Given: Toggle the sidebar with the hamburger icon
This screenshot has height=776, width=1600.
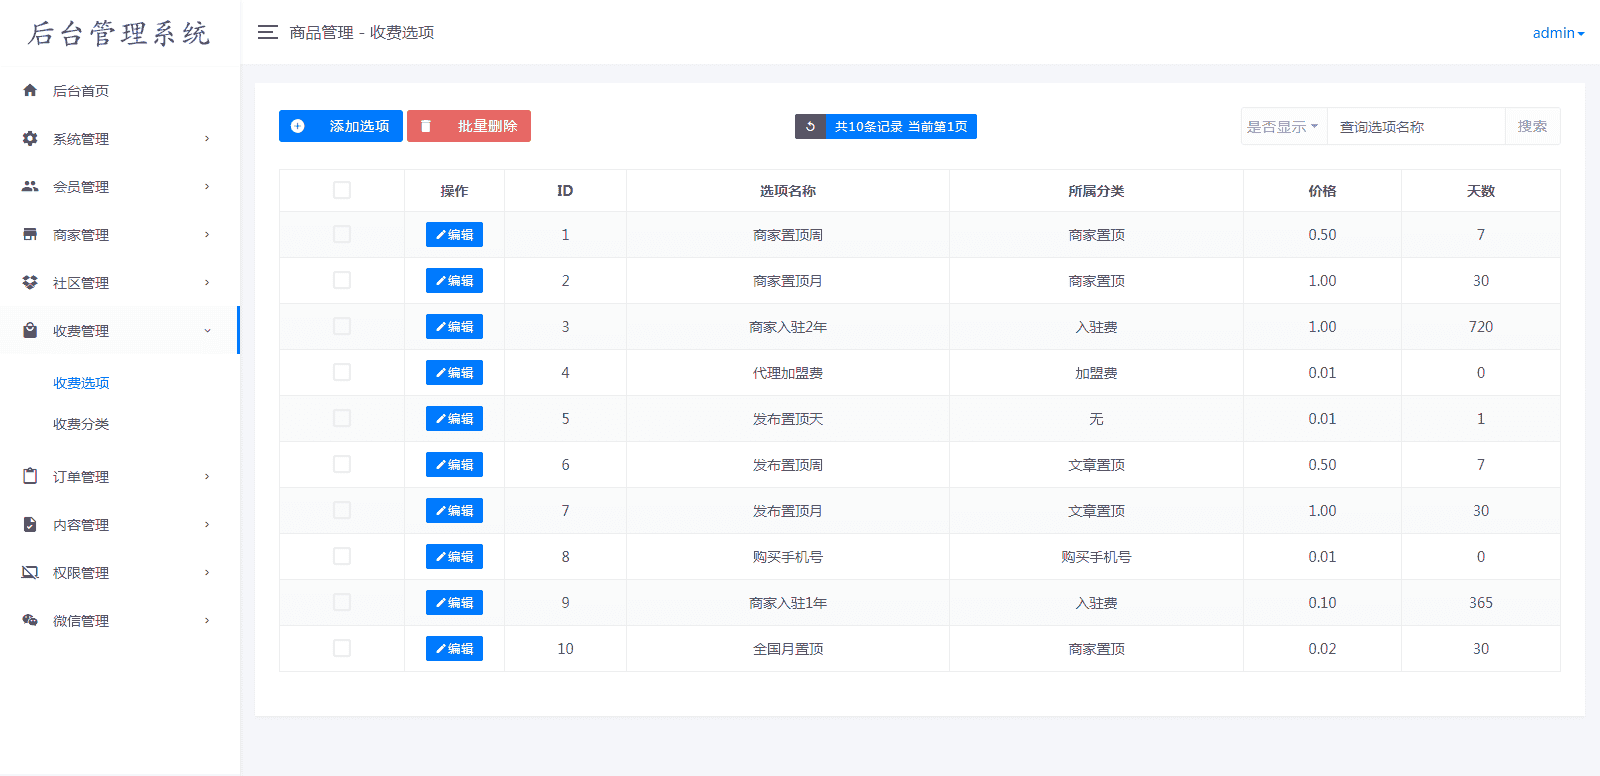Looking at the screenshot, I should point(267,32).
